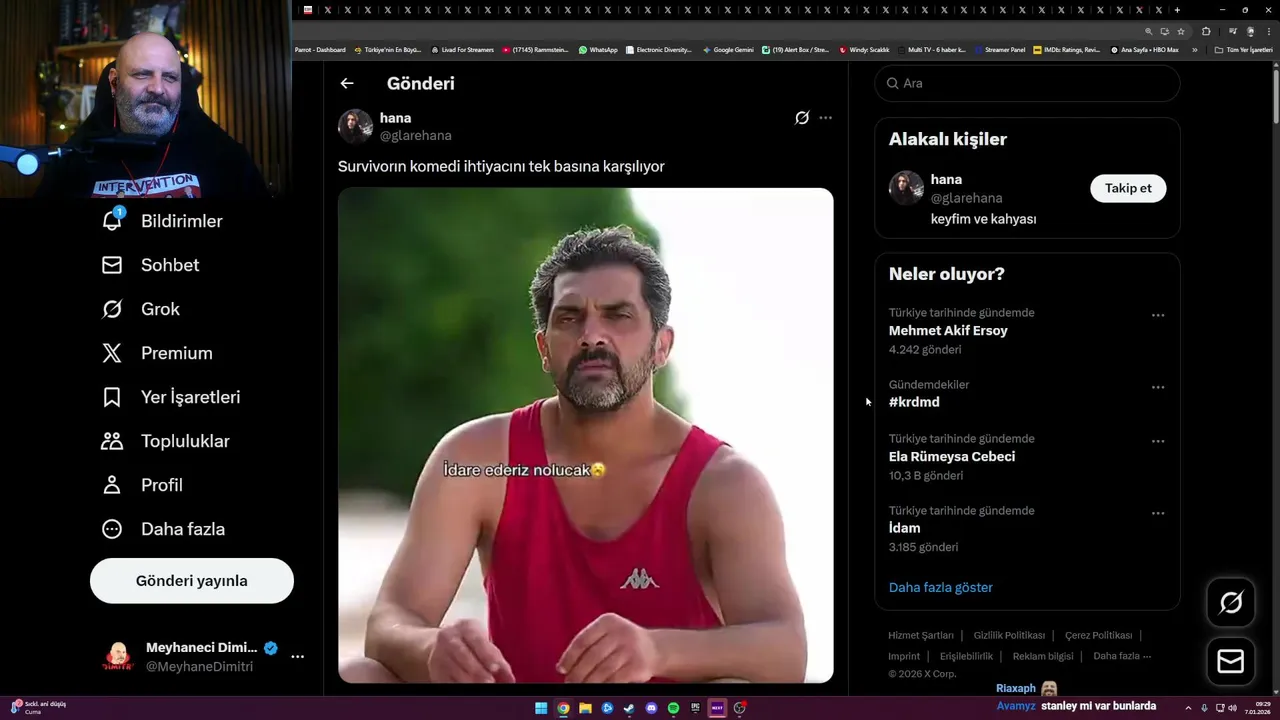Viewport: 1280px width, 720px height.
Task: Click the taskbar volume icon
Action: pyautogui.click(x=1232, y=708)
